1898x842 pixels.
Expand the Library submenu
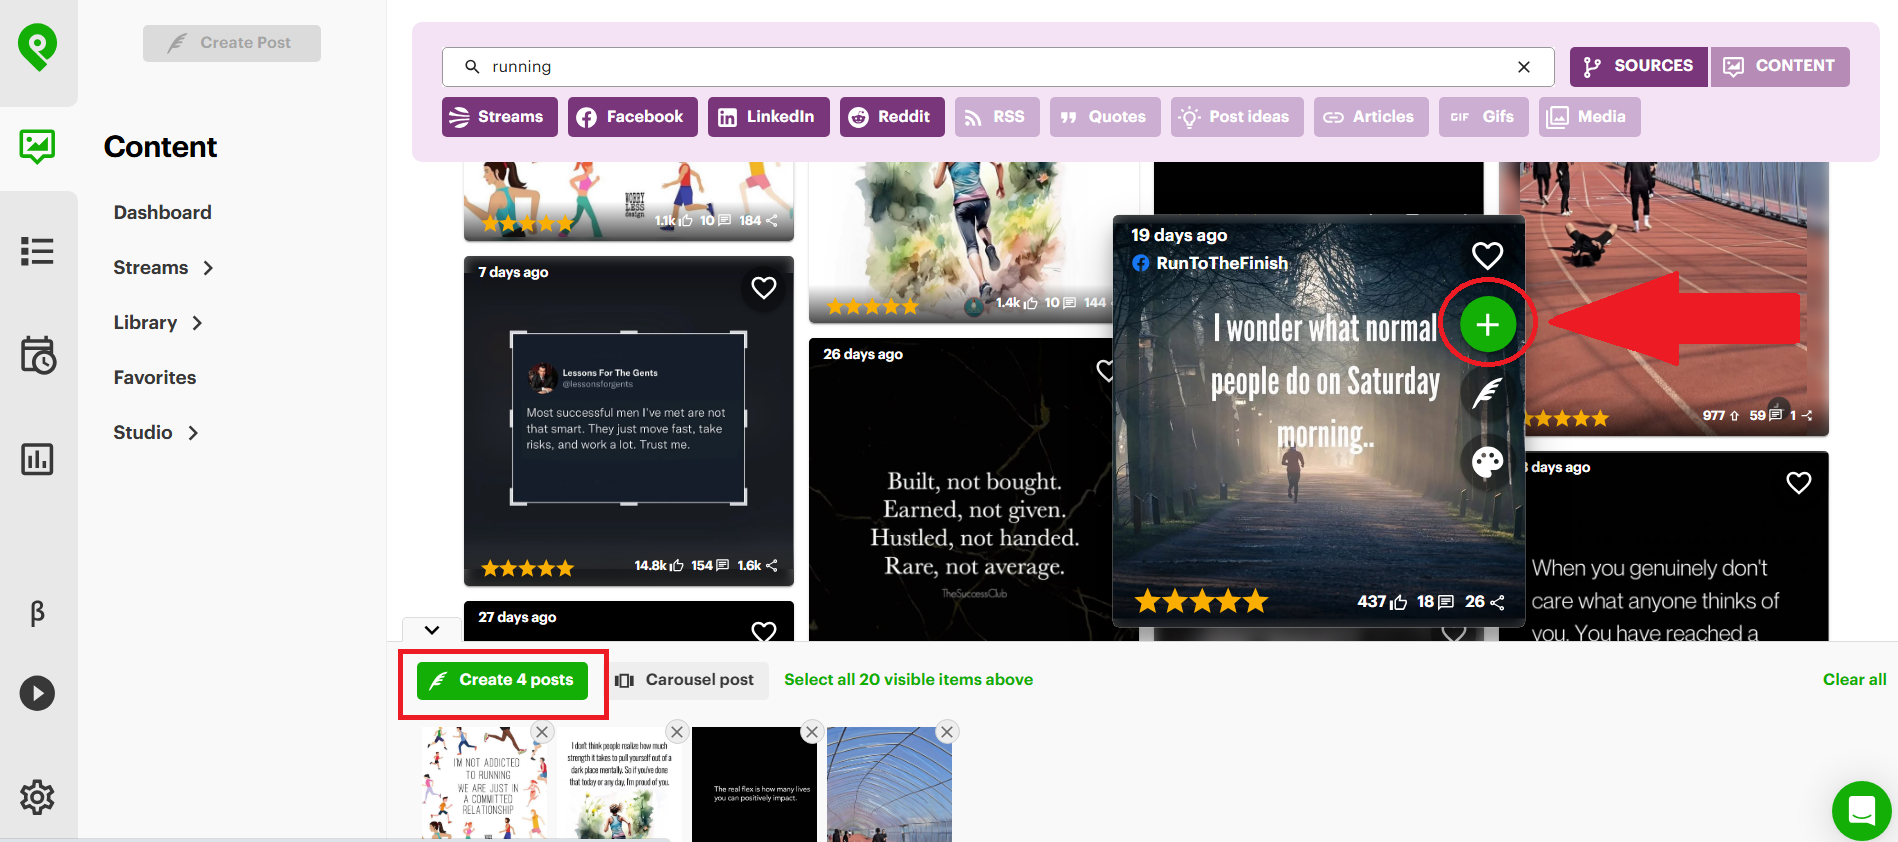[x=197, y=323]
